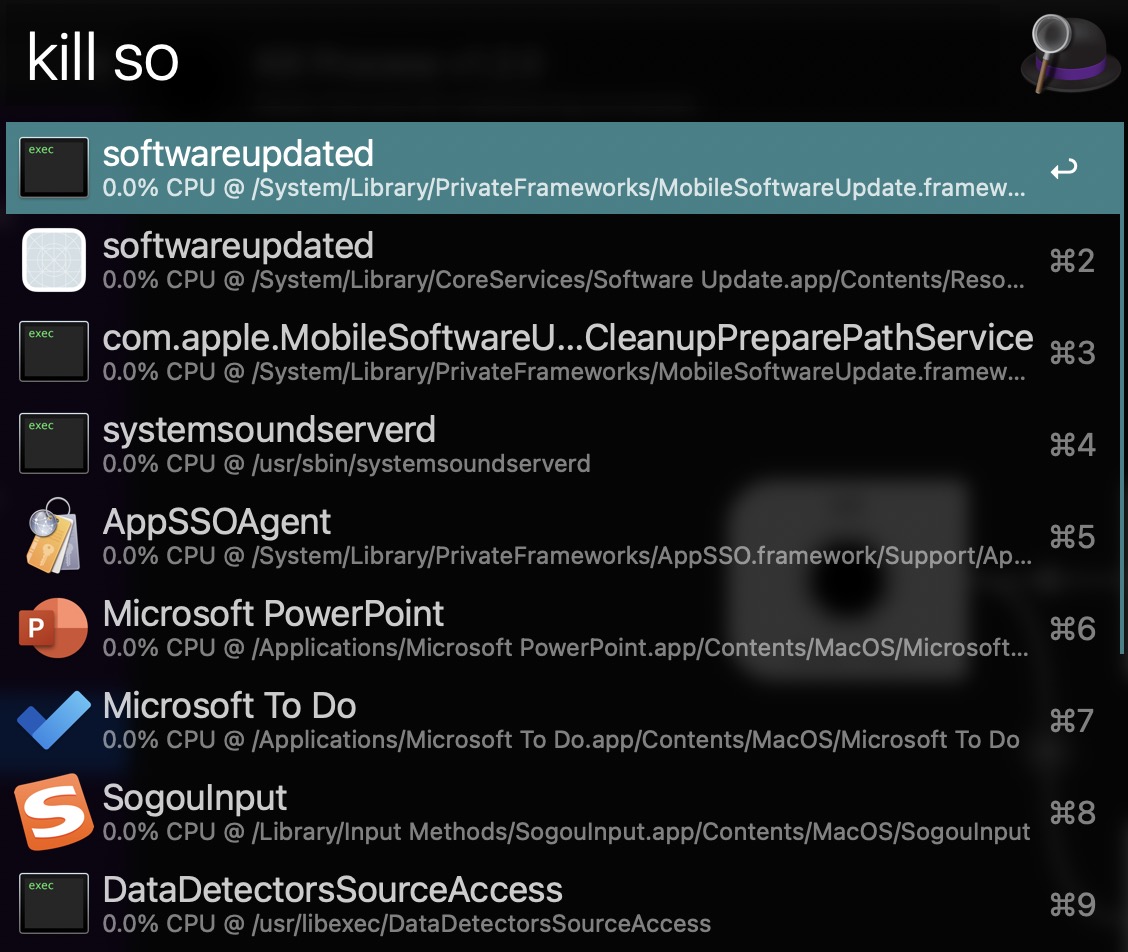Click the exec icon beside systemsoundserverd

[x=54, y=443]
